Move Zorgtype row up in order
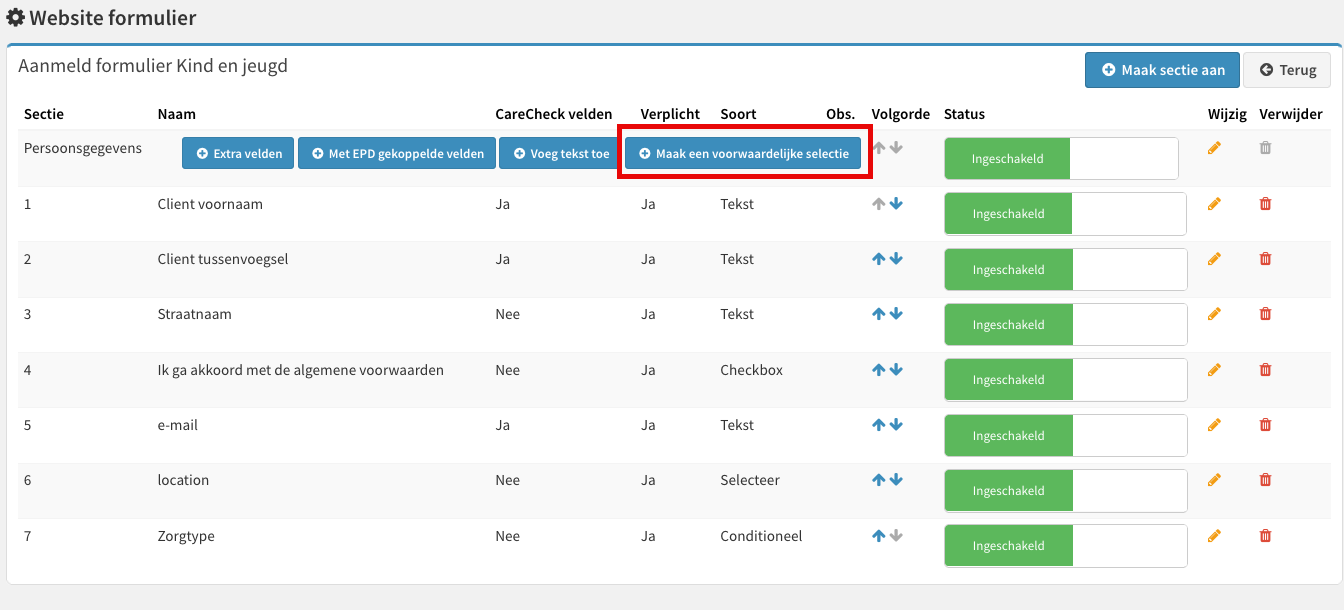 point(878,536)
